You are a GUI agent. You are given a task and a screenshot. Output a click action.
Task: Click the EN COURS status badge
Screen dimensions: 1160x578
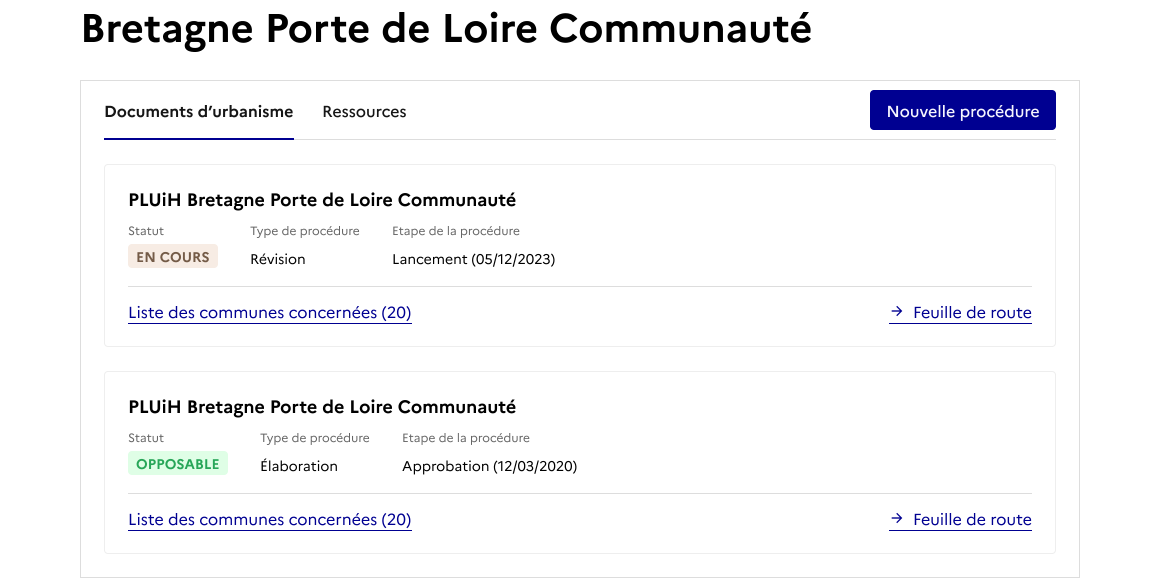[173, 257]
